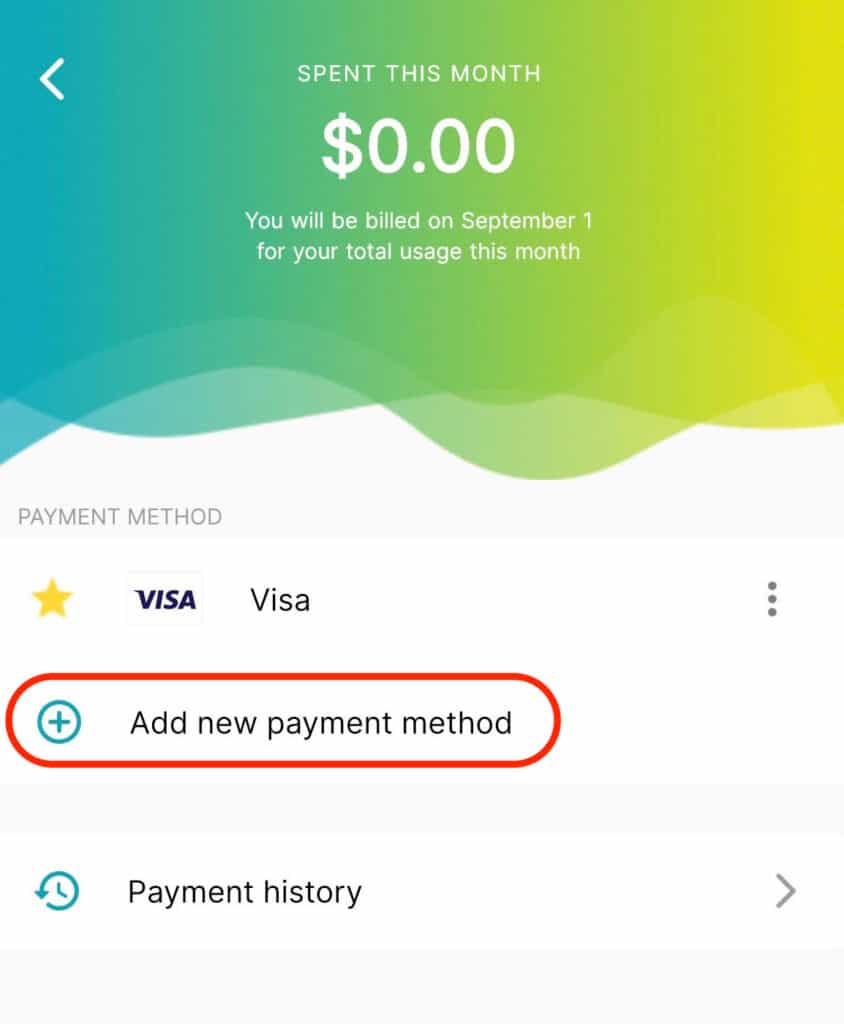Tap the empty middle of Payment history row
The width and height of the screenshot is (844, 1024).
(x=562, y=891)
